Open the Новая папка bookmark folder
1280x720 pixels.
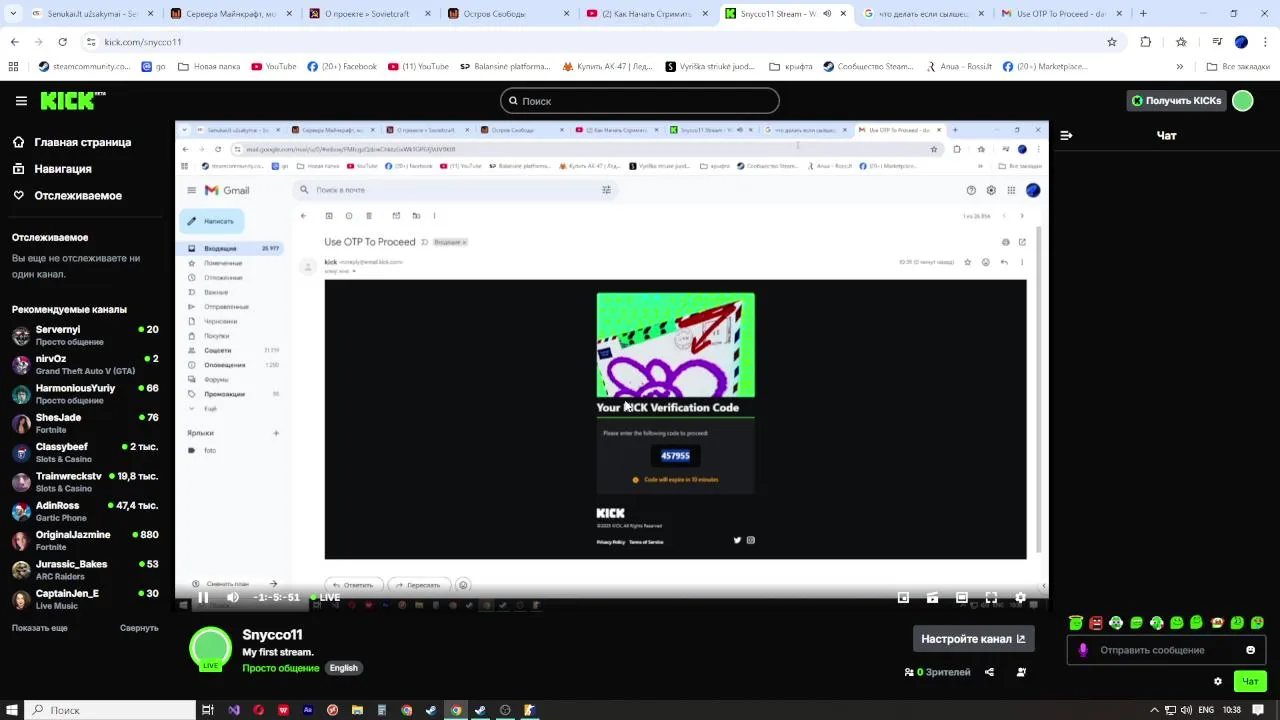(209, 67)
